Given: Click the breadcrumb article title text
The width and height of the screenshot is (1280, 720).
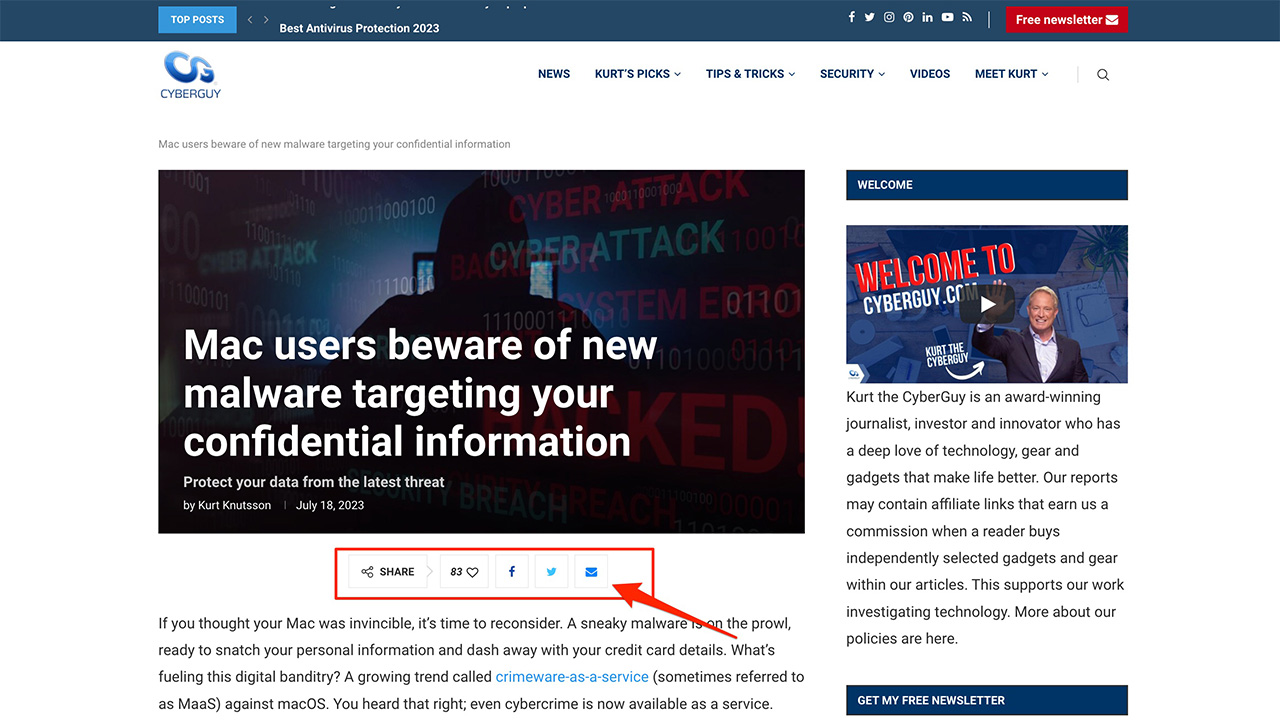Looking at the screenshot, I should [x=334, y=145].
